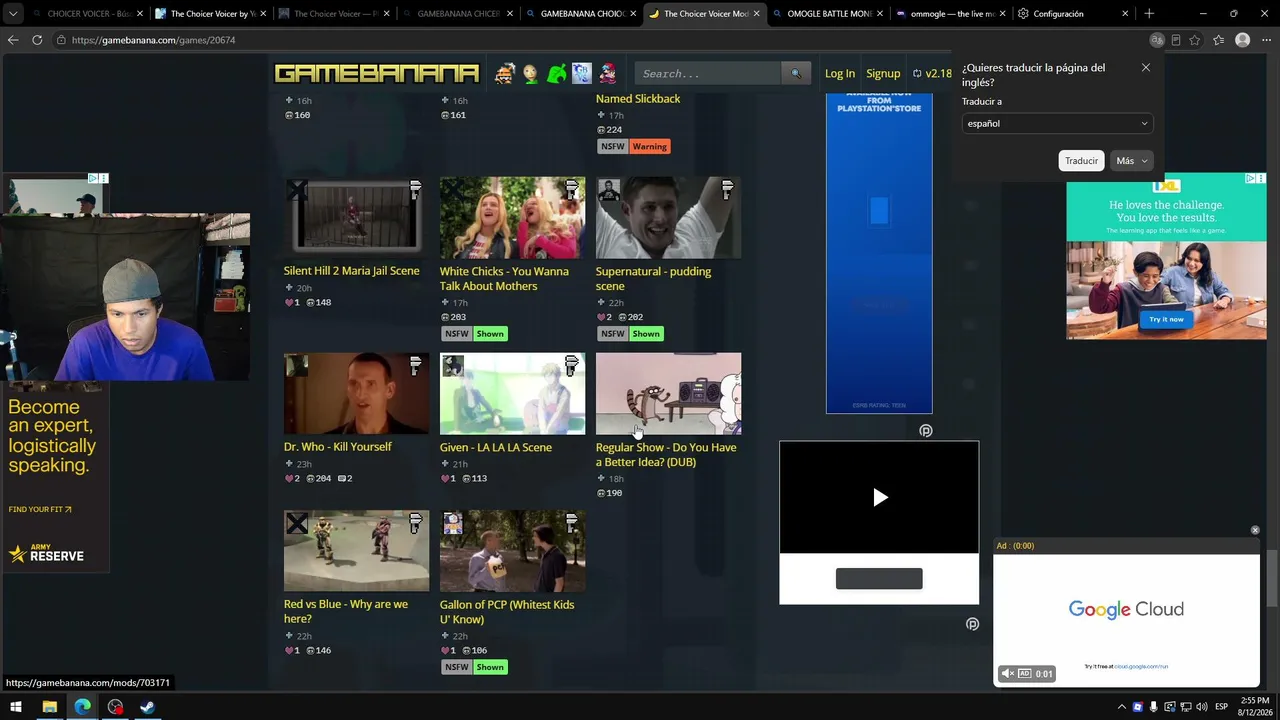The height and width of the screenshot is (720, 1280).
Task: Click submitter avatar on Gallon of PCP thumbnail
Action: point(453,523)
